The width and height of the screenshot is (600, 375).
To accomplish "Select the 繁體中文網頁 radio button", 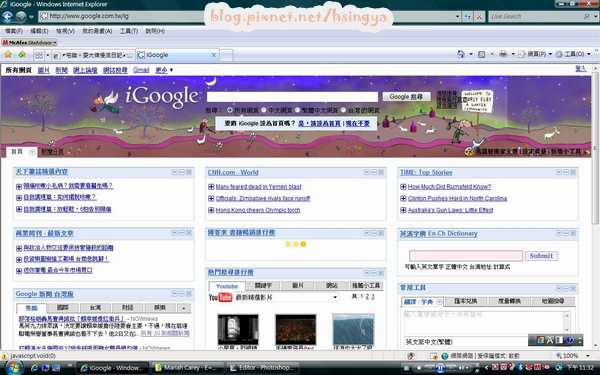I will click(x=297, y=110).
